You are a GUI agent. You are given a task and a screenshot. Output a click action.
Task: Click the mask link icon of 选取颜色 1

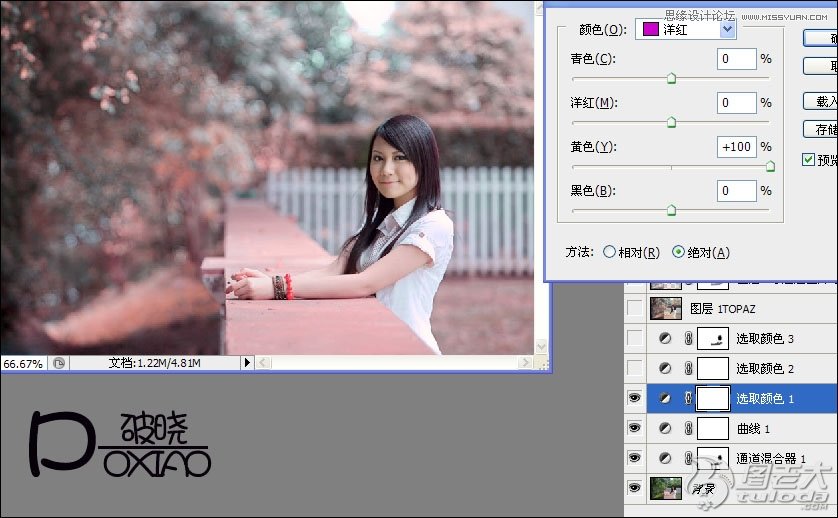pyautogui.click(x=688, y=398)
